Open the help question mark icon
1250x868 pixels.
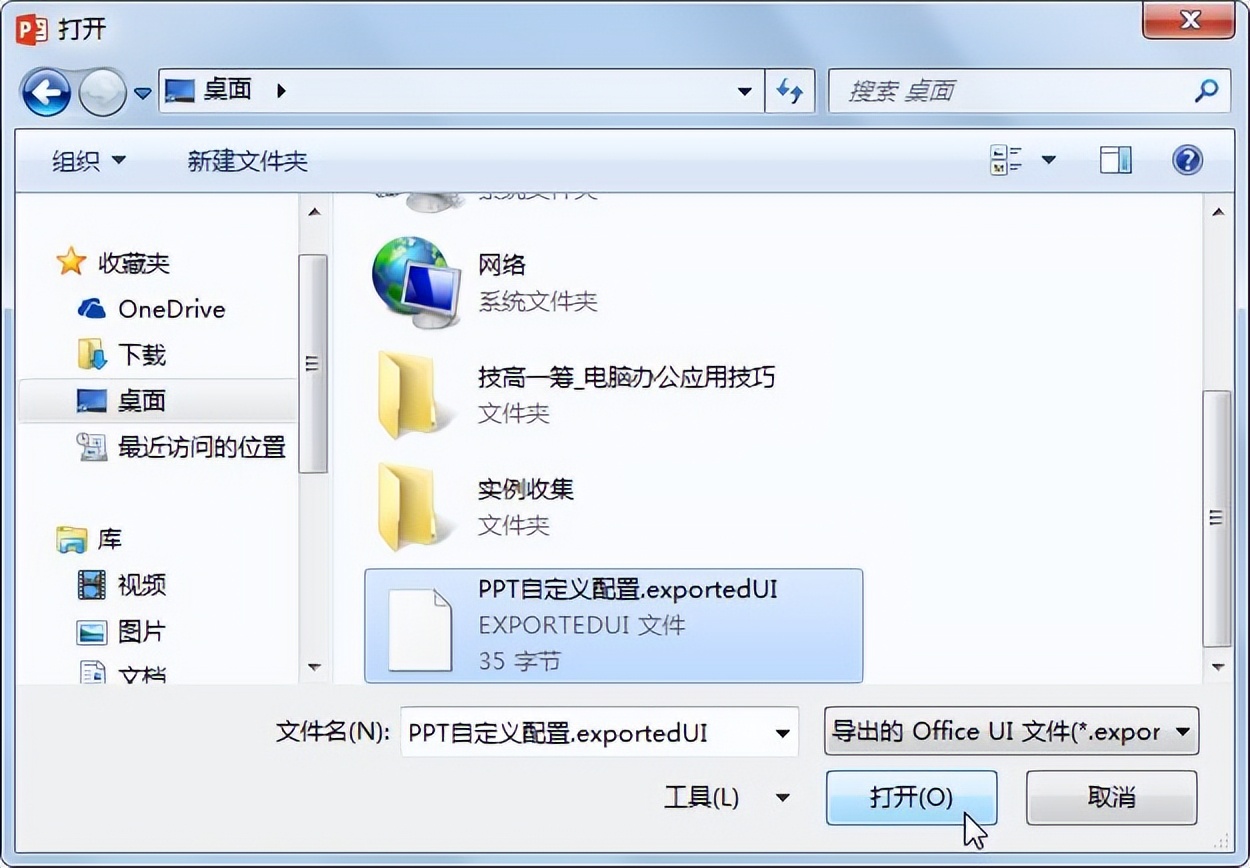[1187, 160]
